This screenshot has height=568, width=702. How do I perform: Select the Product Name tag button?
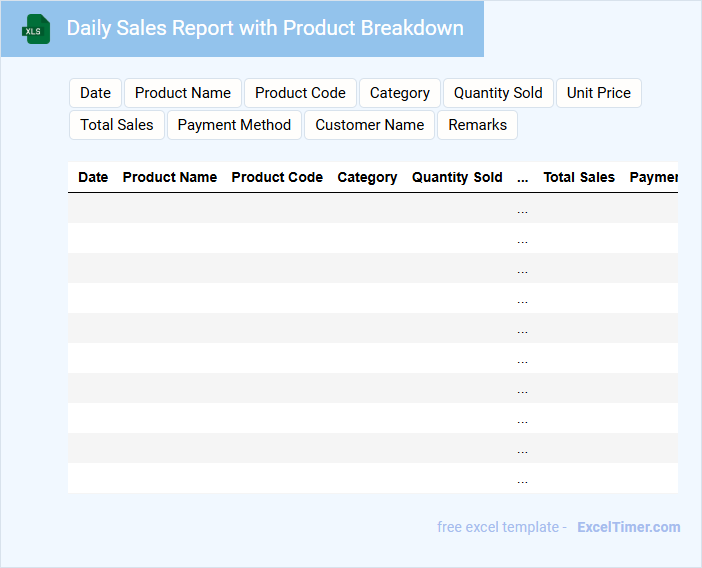click(x=183, y=93)
